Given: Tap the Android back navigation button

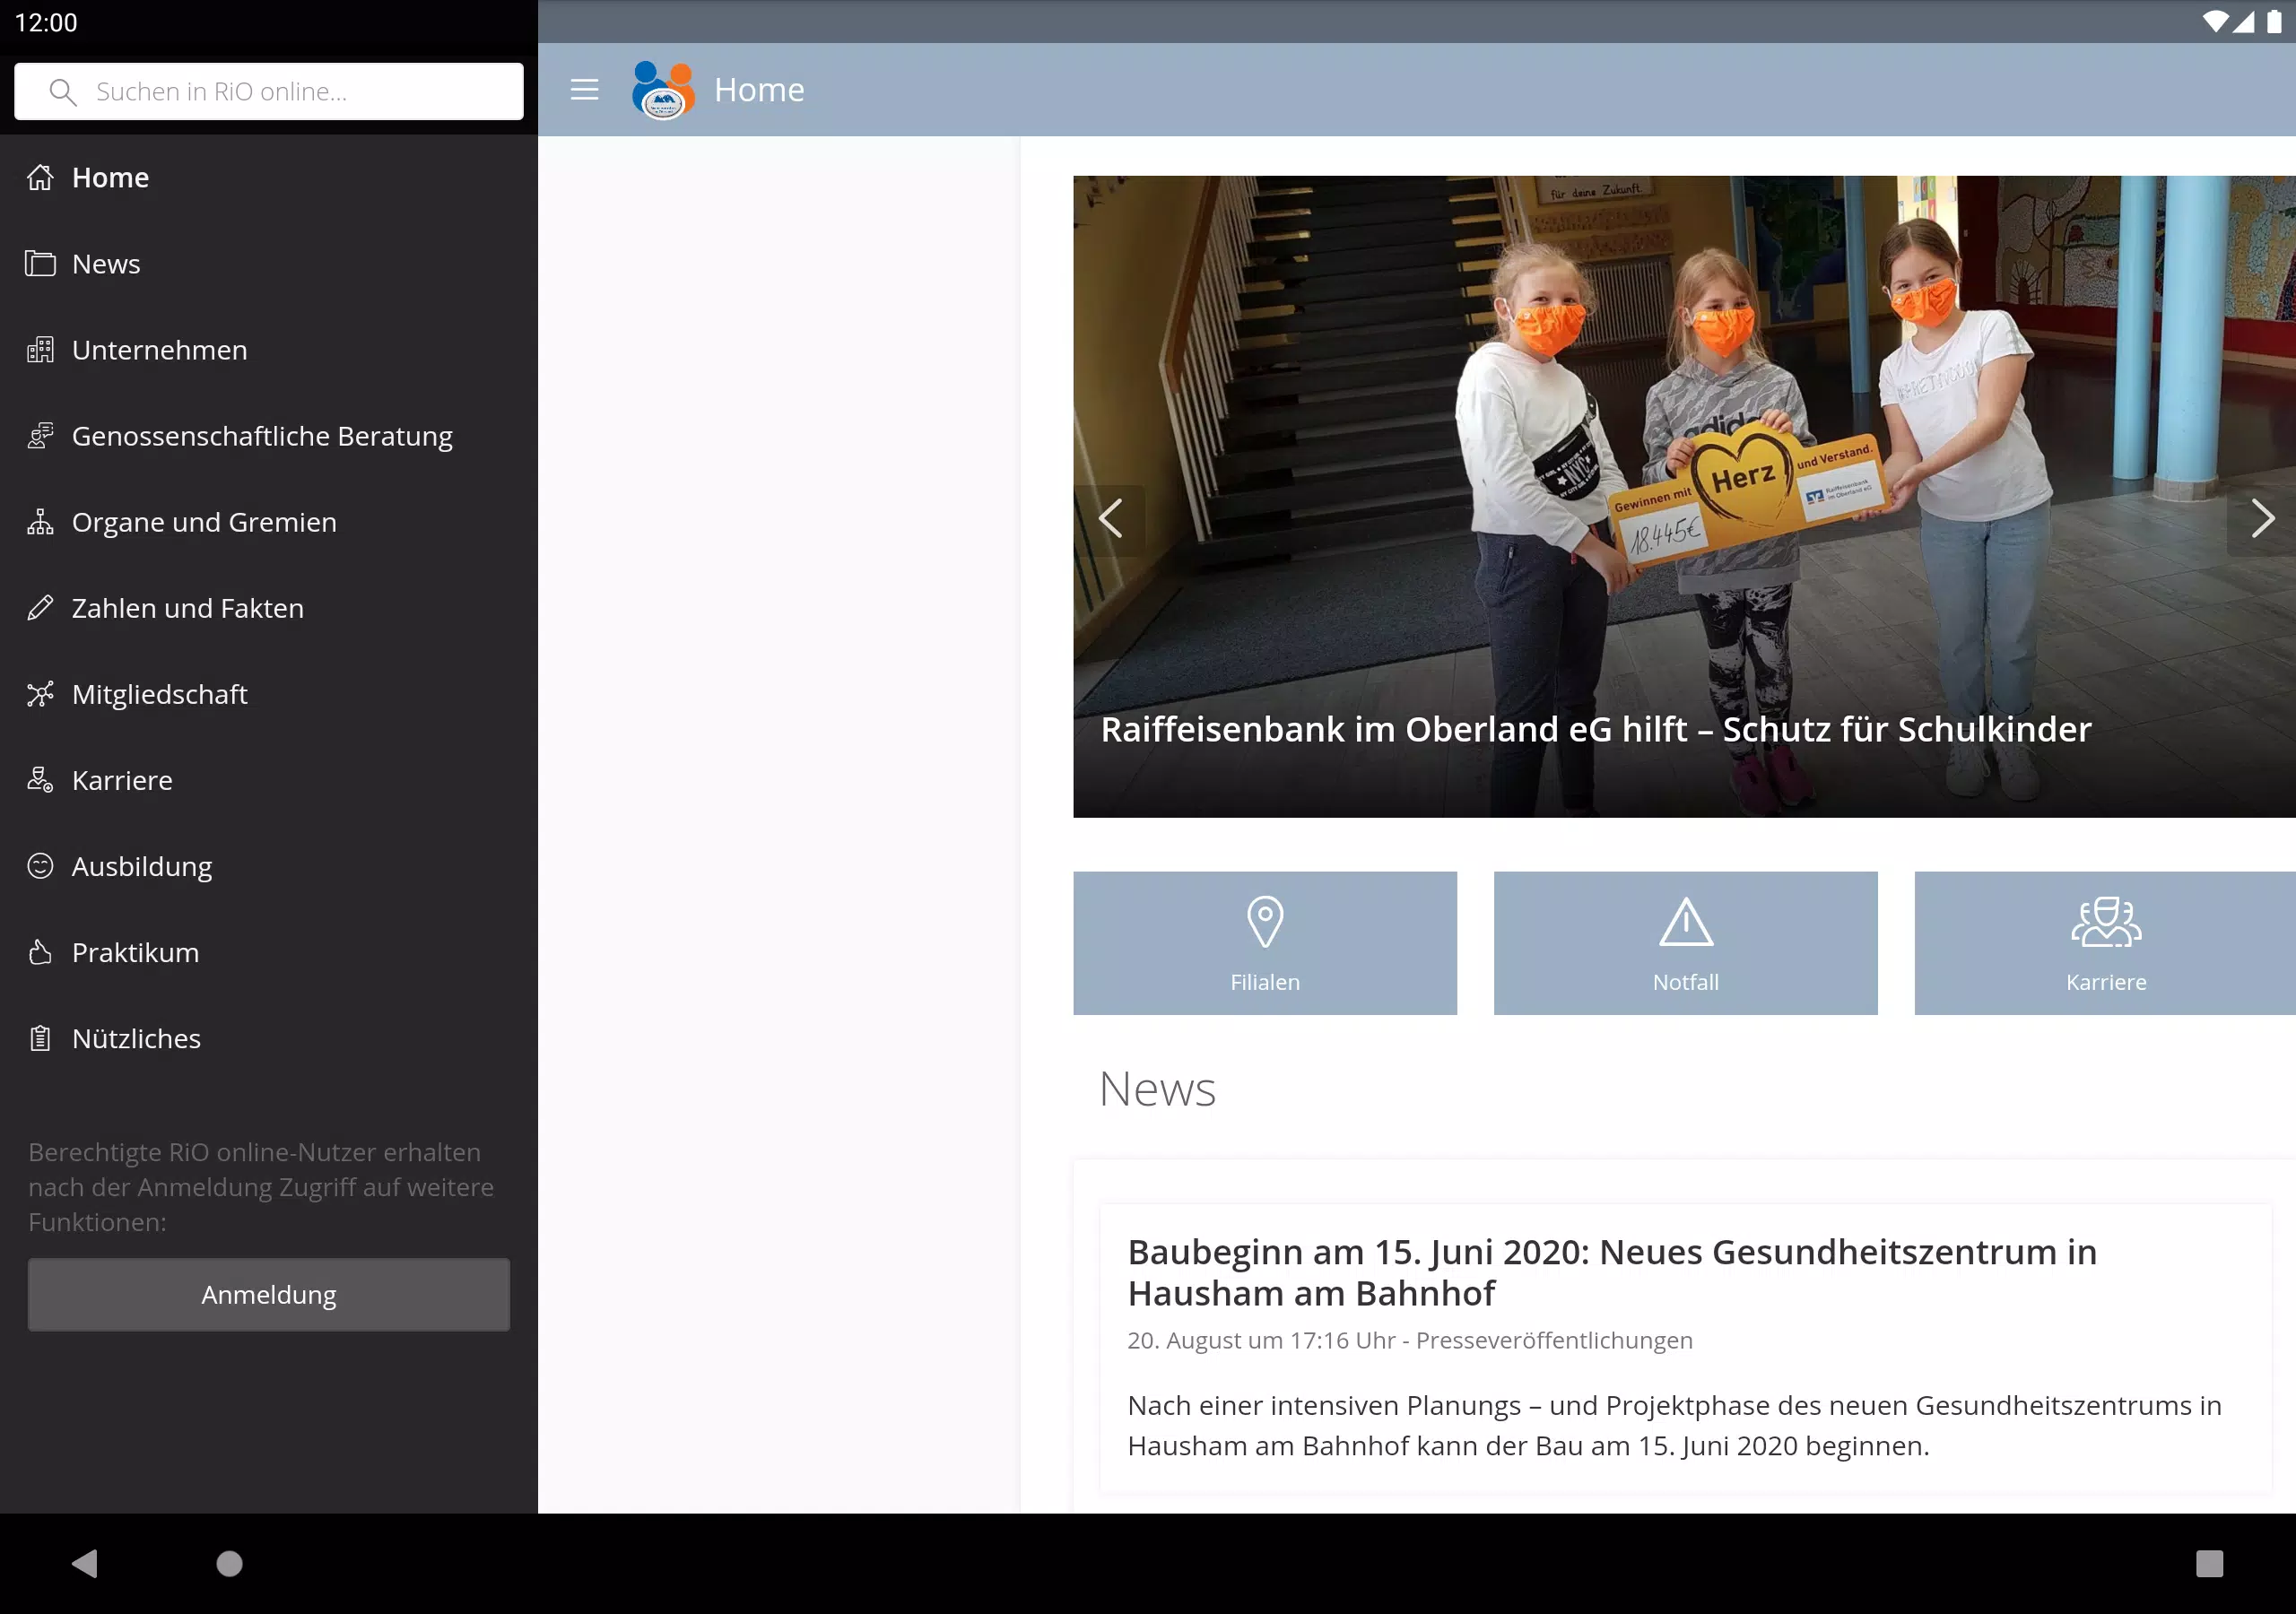Looking at the screenshot, I should coord(85,1563).
